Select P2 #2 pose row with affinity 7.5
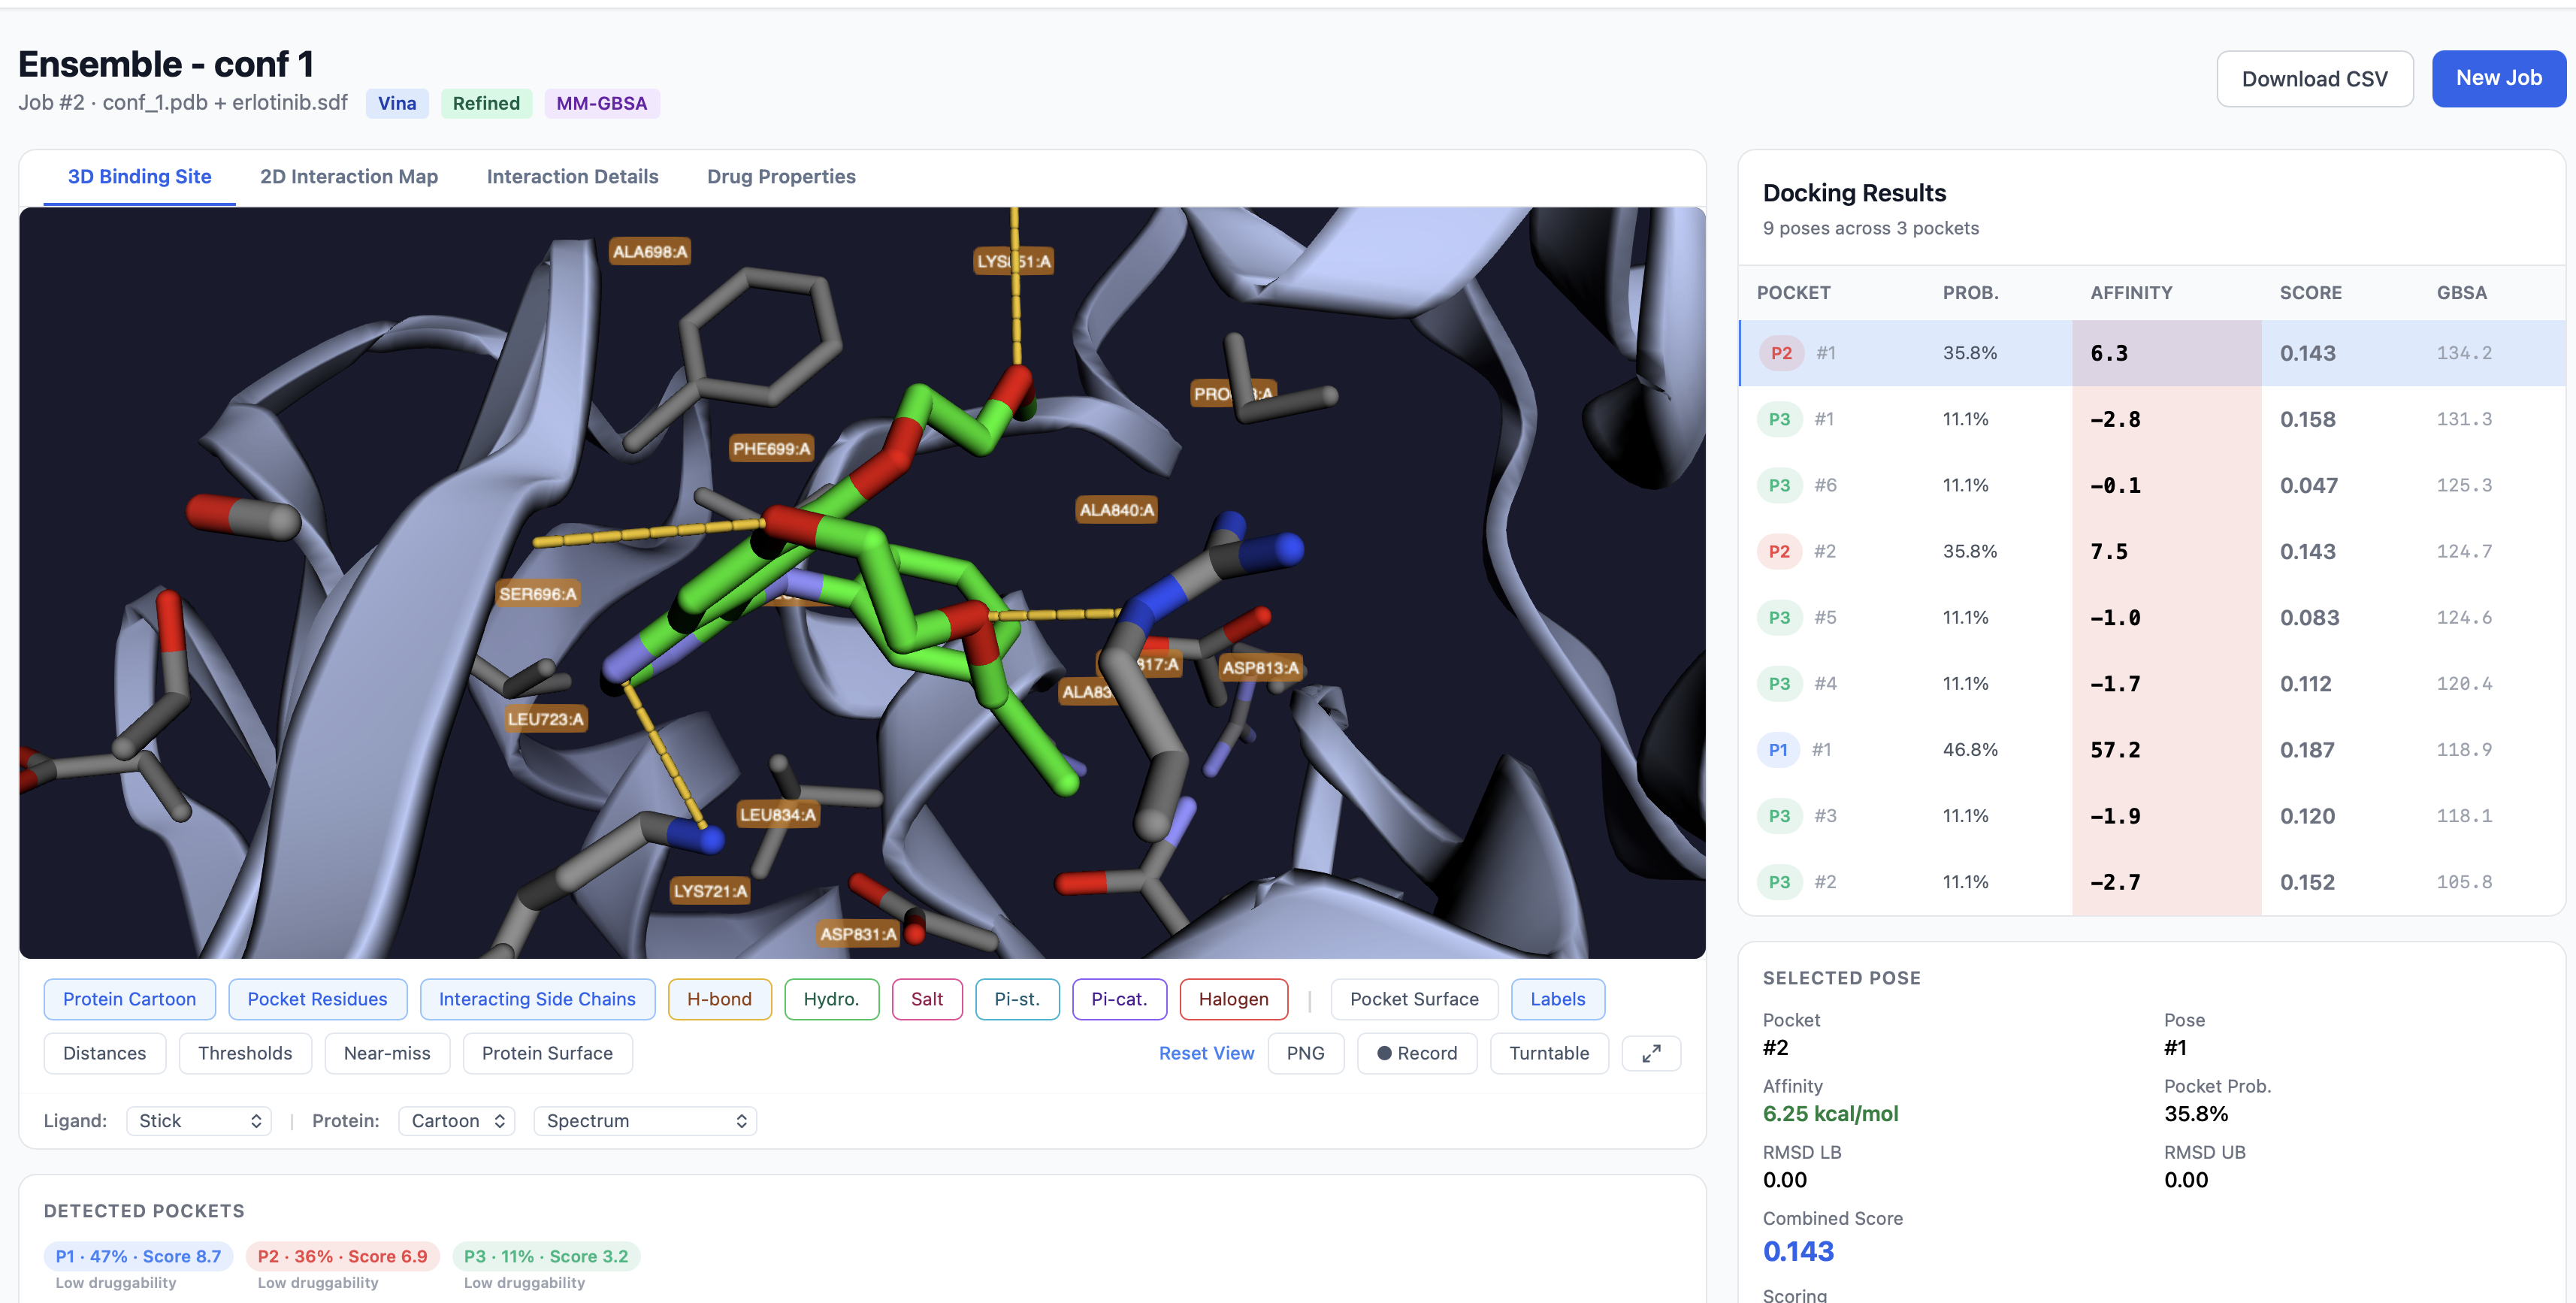This screenshot has width=2576, height=1303. 2152,551
